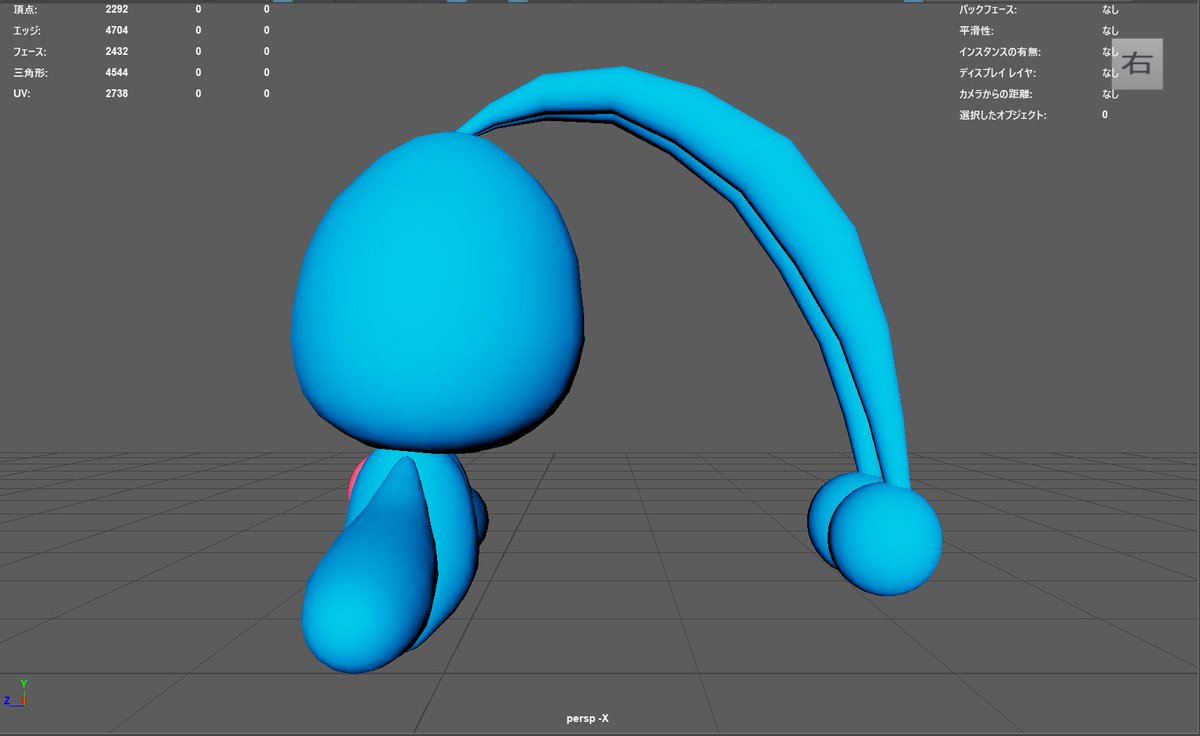Click the camera label "persp -X"
Viewport: 1200px width, 736px height.
588,718
